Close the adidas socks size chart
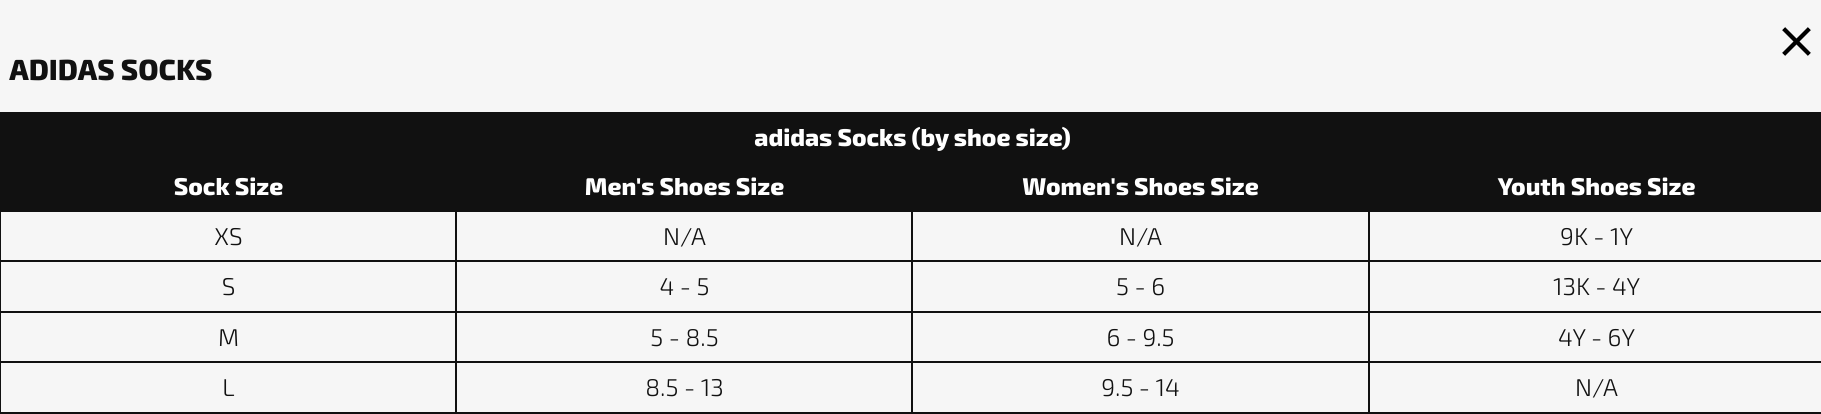This screenshot has height=414, width=1821. pyautogui.click(x=1795, y=42)
